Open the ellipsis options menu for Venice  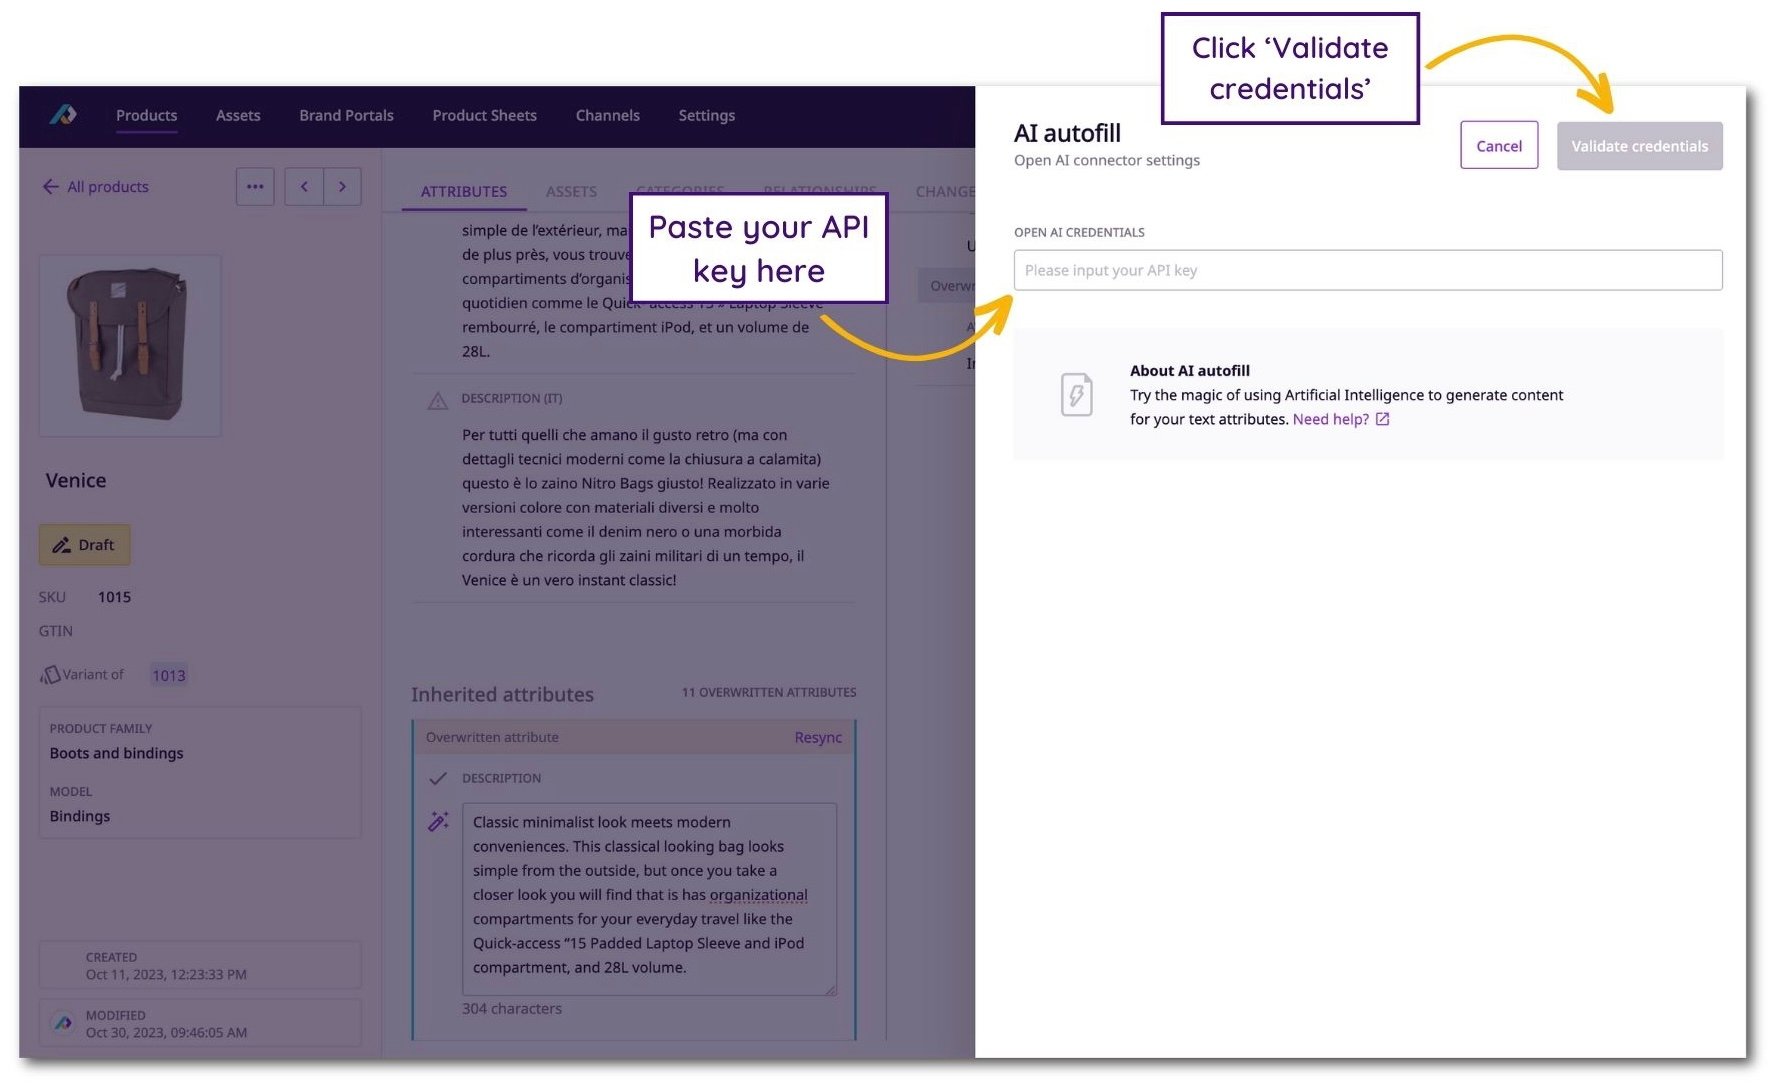[255, 186]
